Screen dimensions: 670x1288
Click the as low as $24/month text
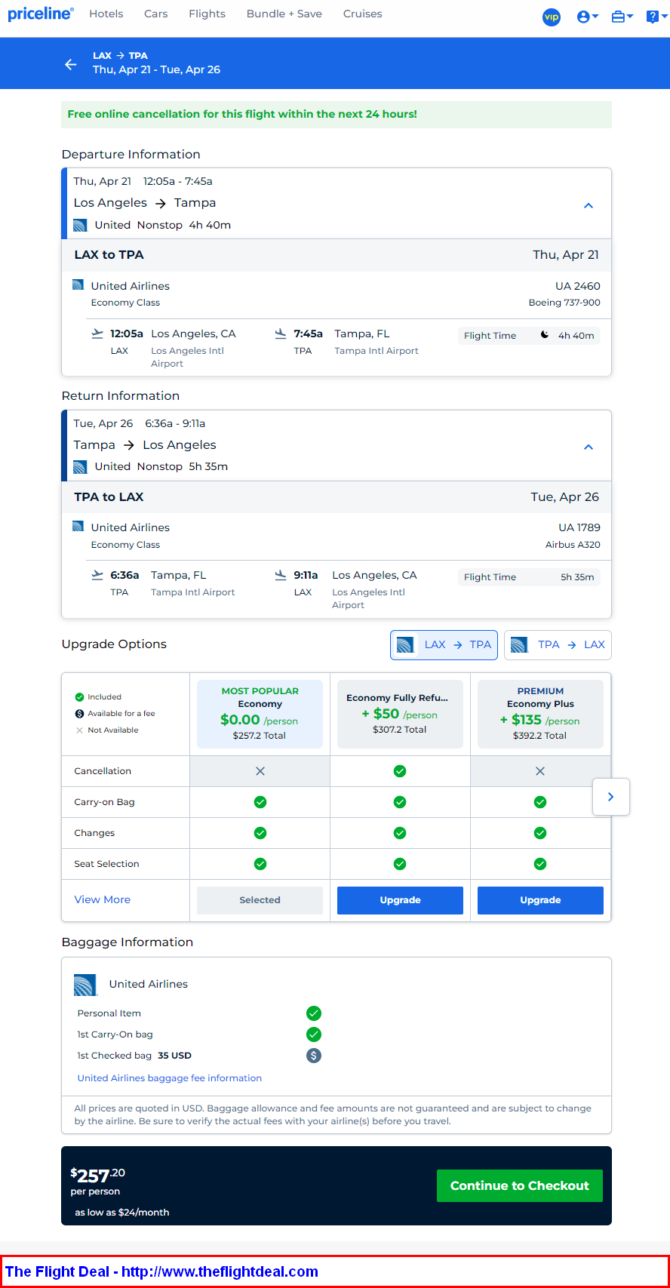tap(122, 1213)
